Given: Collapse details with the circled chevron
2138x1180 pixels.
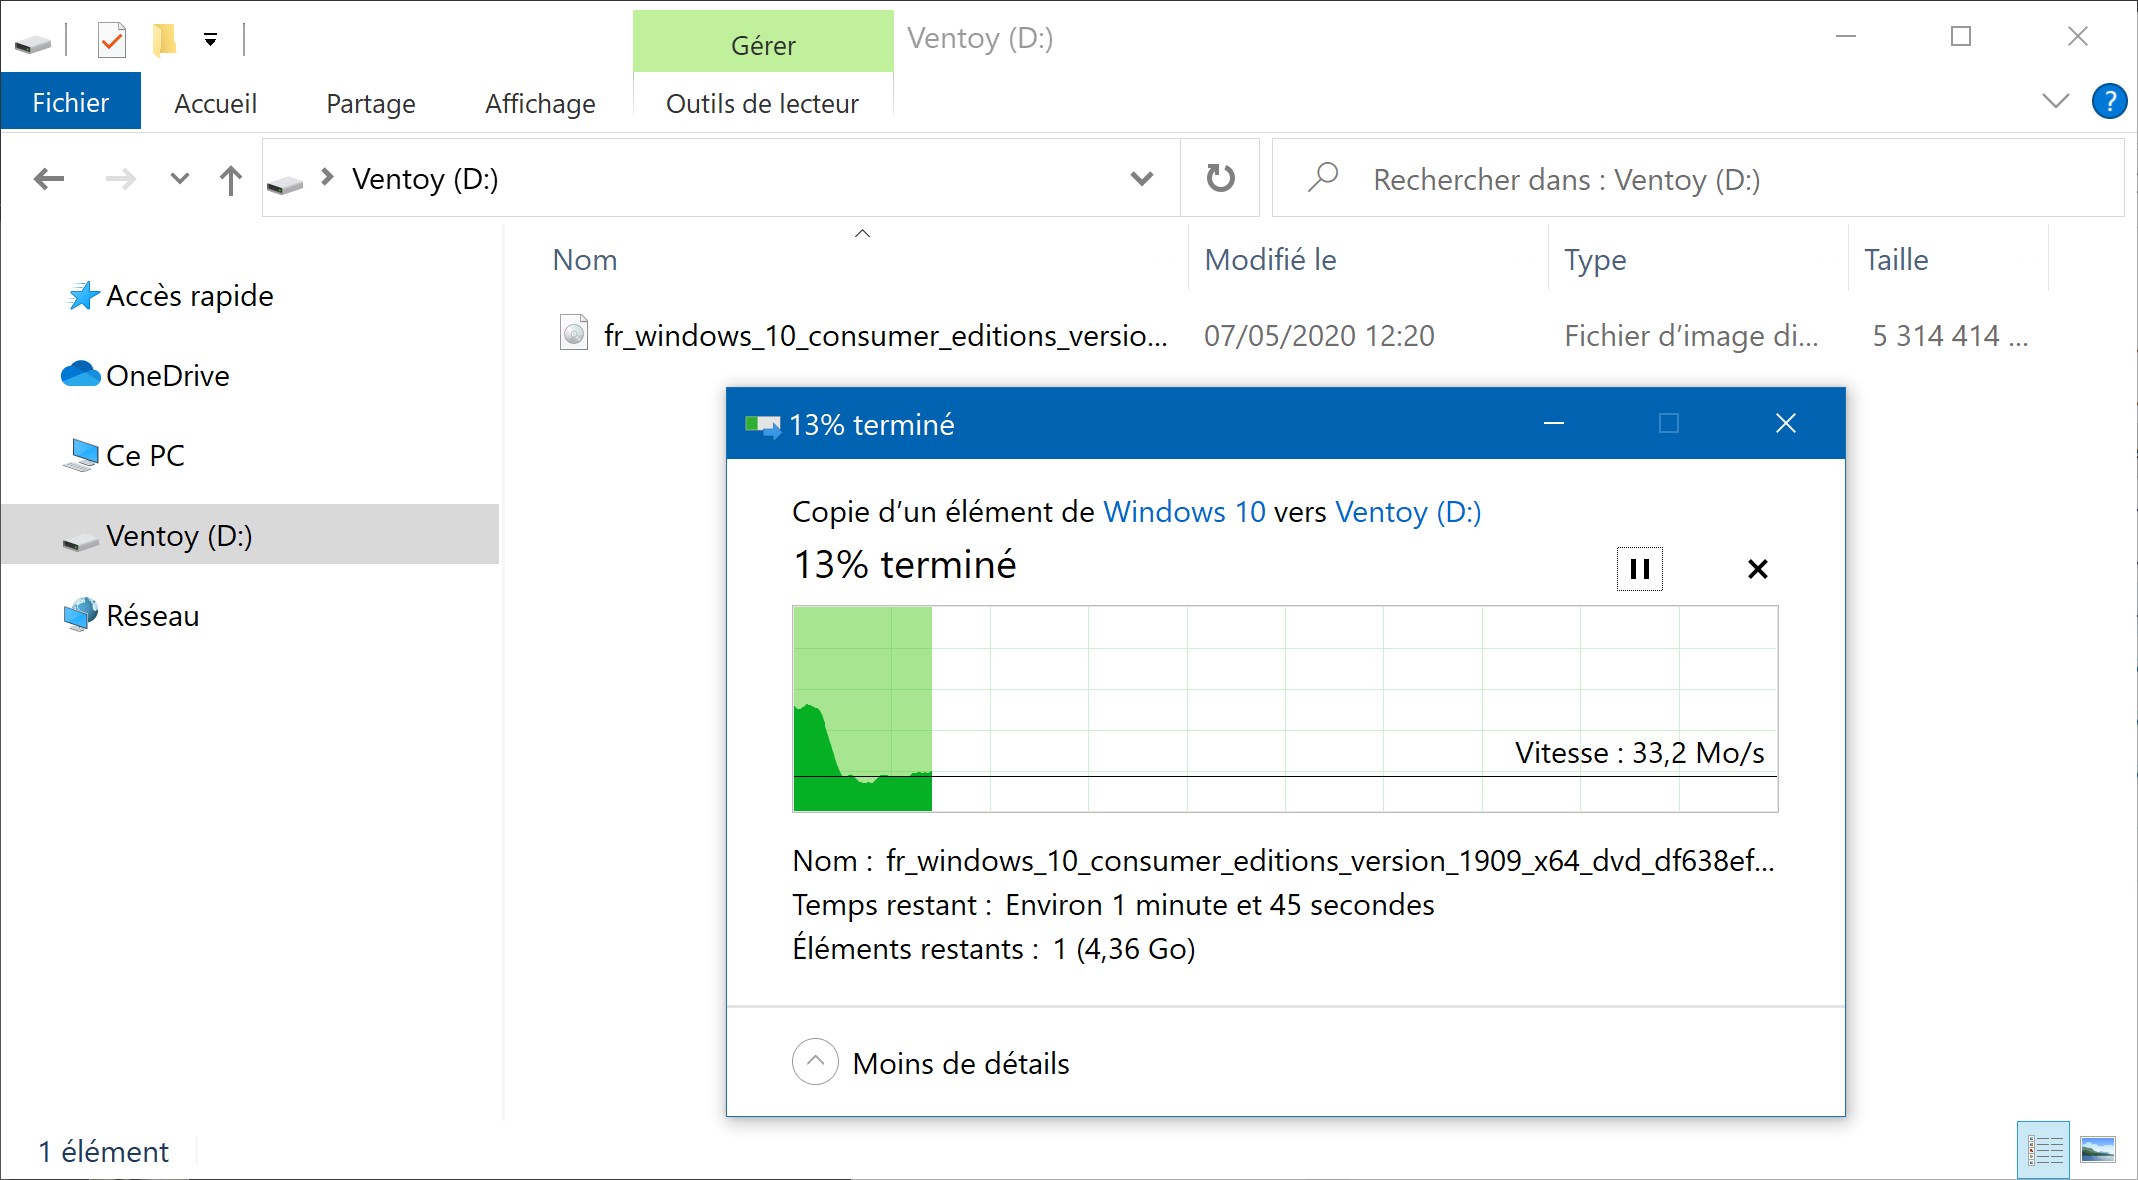Looking at the screenshot, I should pyautogui.click(x=815, y=1062).
